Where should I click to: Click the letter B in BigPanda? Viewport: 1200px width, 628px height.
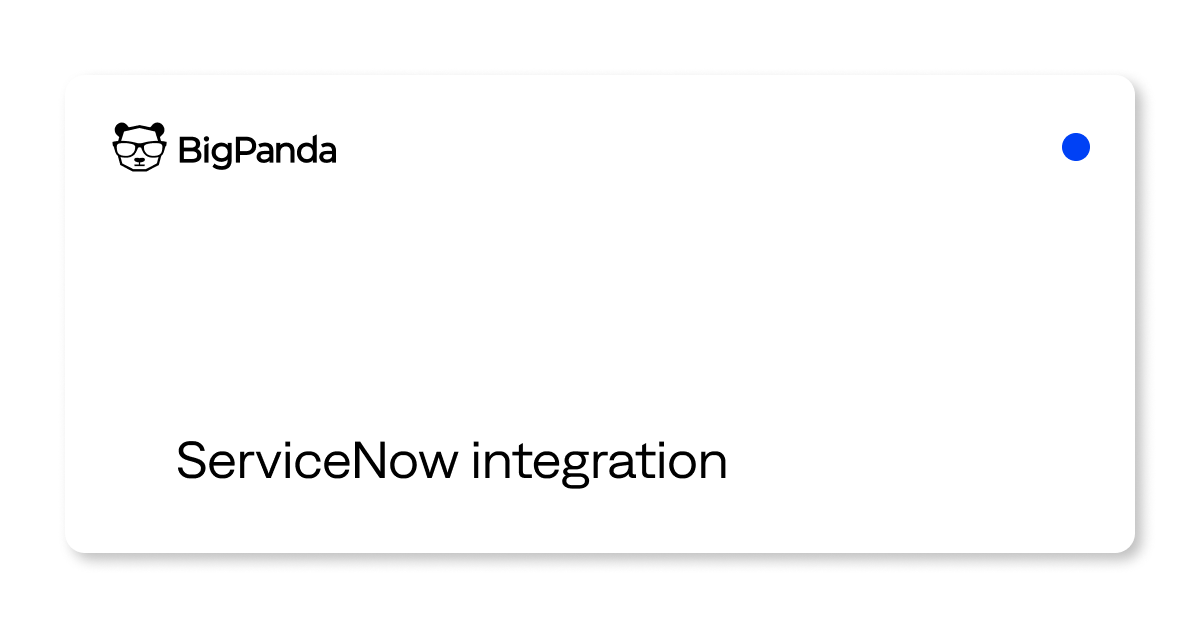click(x=188, y=150)
